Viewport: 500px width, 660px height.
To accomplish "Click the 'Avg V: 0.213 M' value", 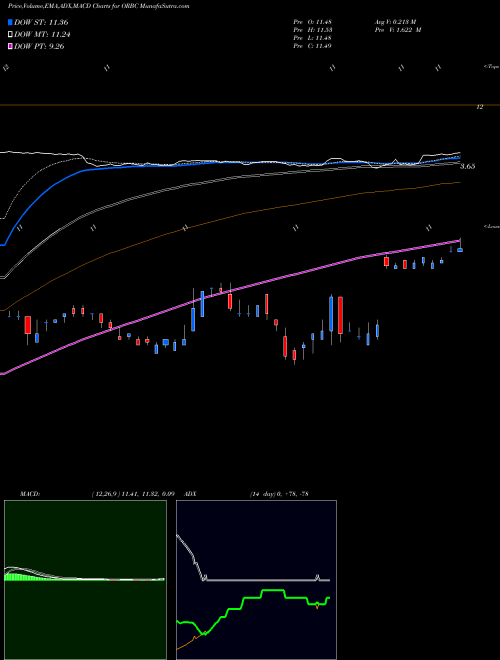I will (395, 22).
